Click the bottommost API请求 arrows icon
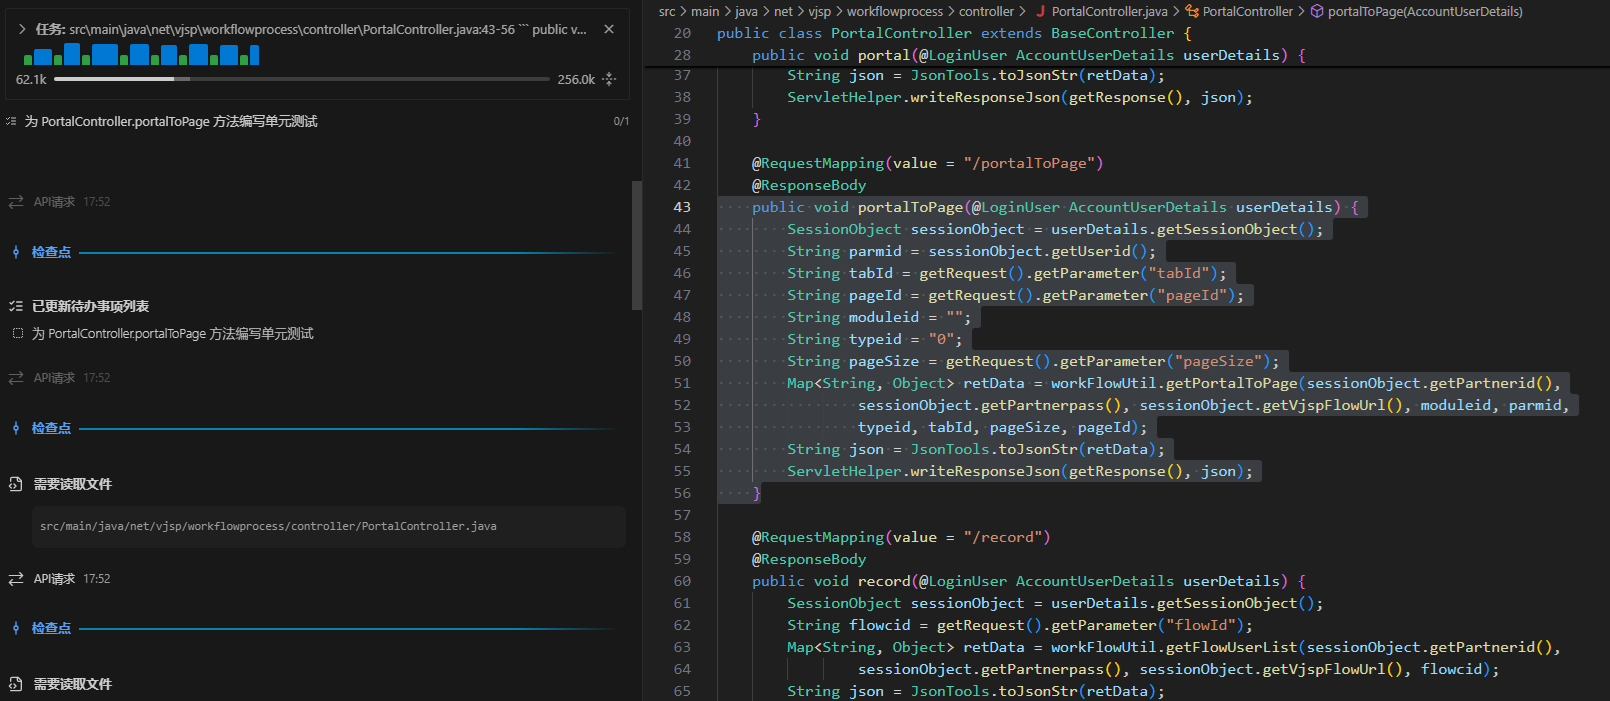 16,579
